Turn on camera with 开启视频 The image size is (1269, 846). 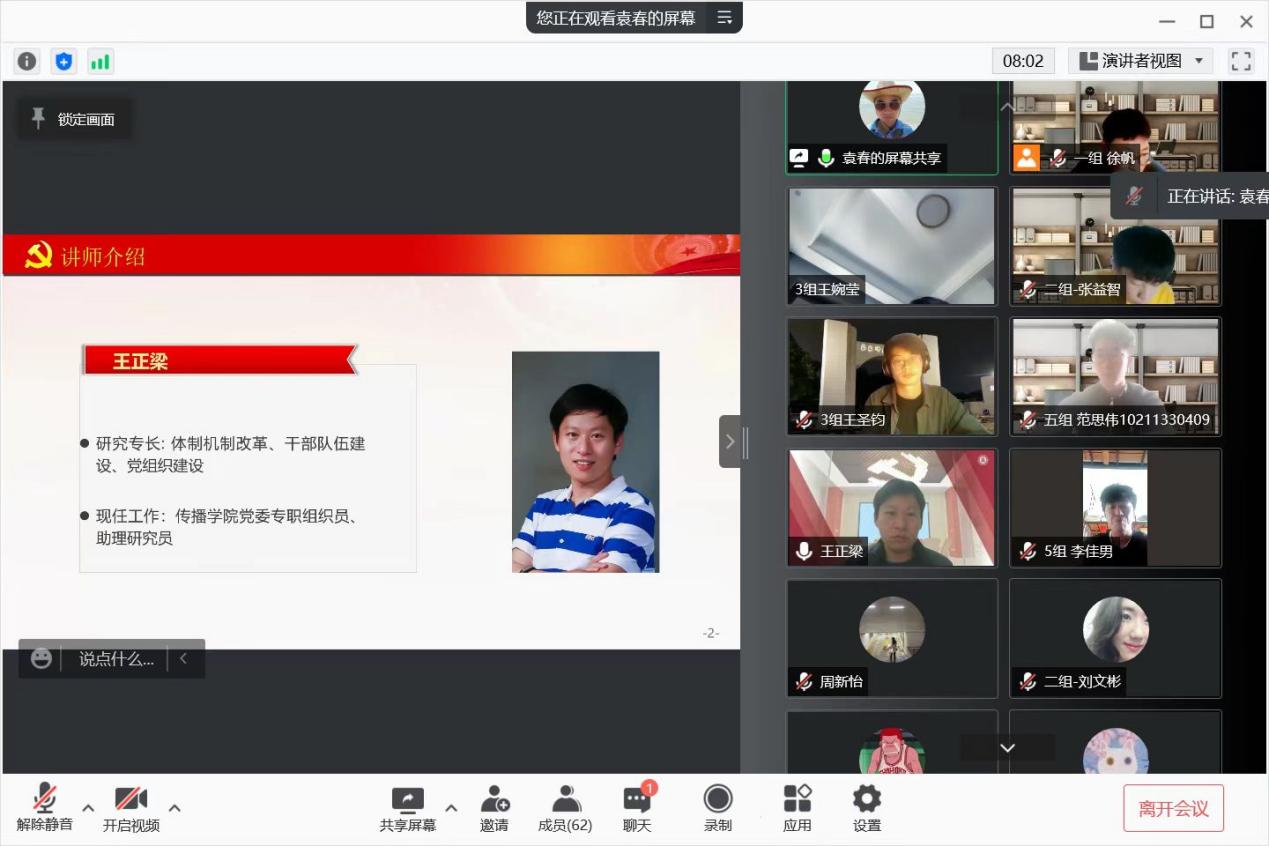coord(131,808)
